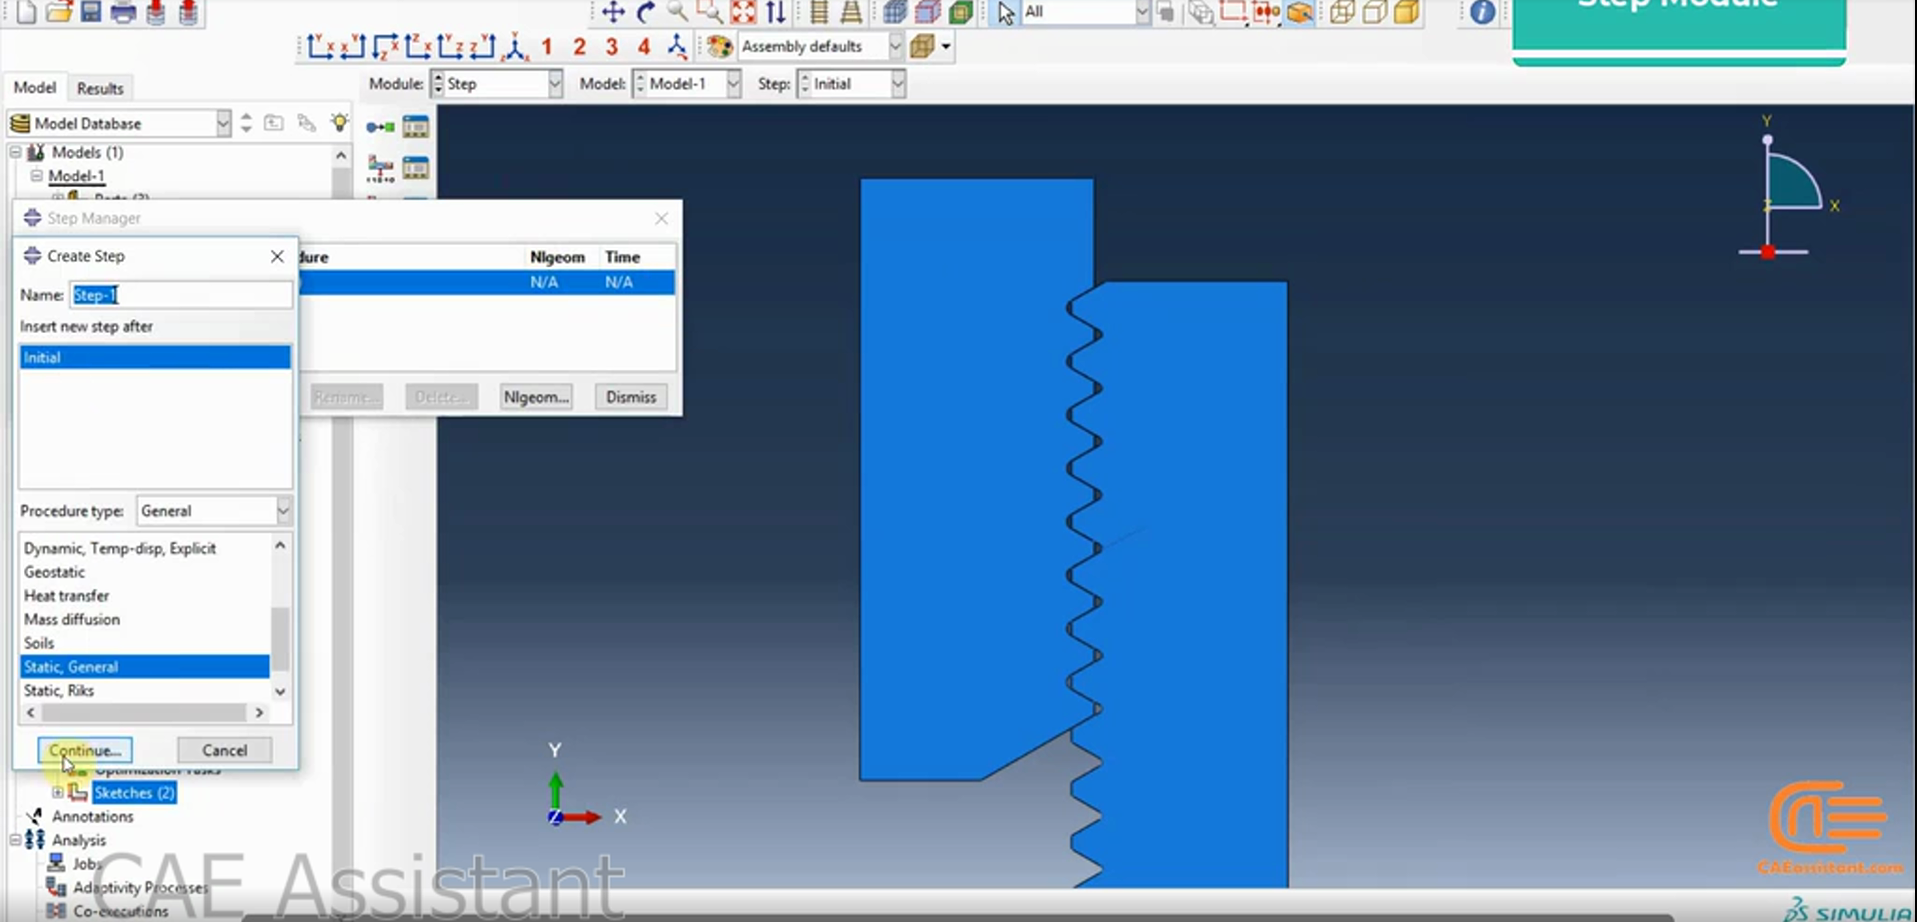Apply the XY front view icon
The width and height of the screenshot is (1917, 922).
320,46
